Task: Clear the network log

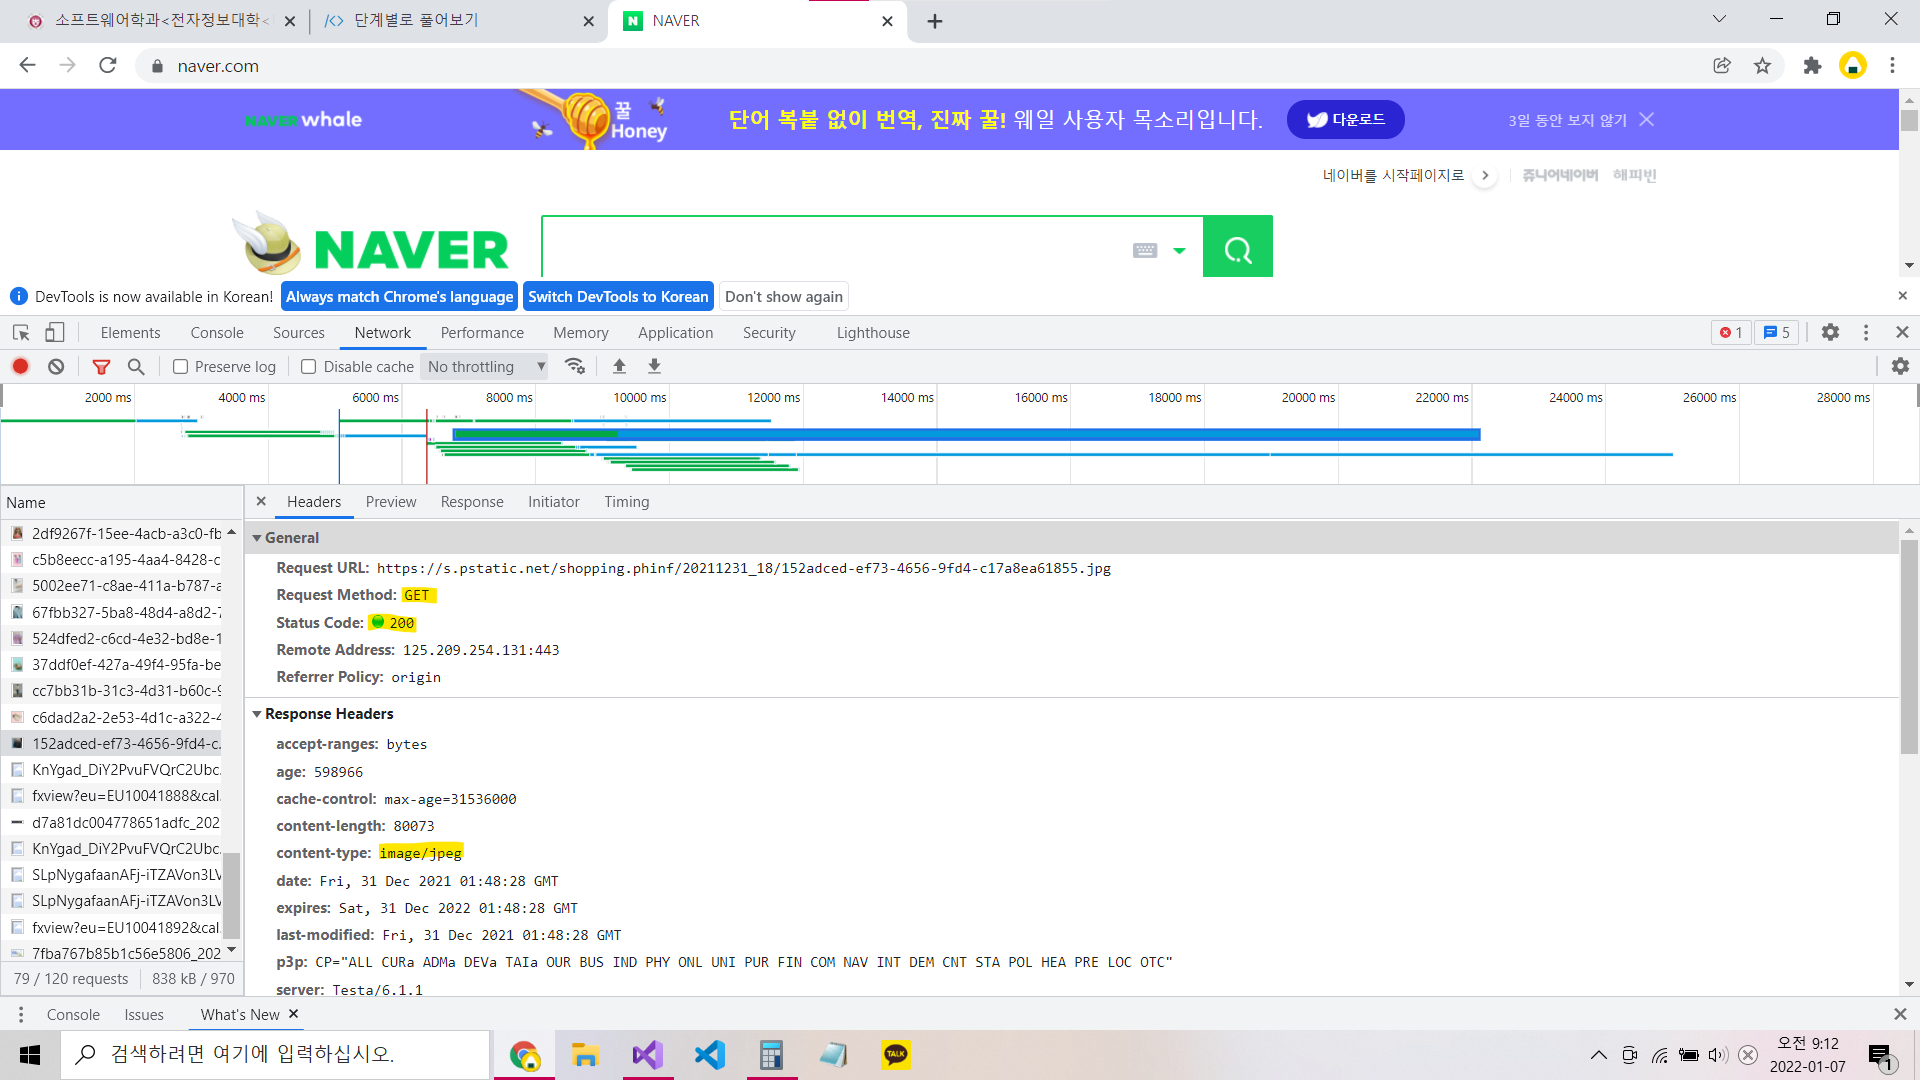Action: coord(56,367)
